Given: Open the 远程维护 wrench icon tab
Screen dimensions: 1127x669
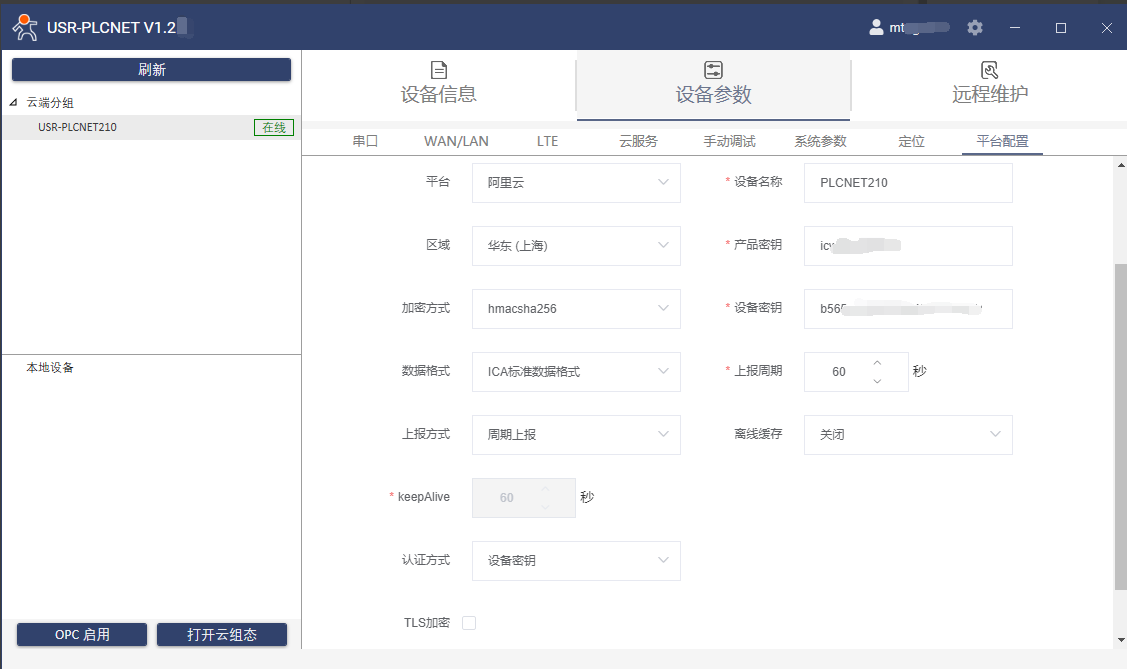Looking at the screenshot, I should 989,70.
